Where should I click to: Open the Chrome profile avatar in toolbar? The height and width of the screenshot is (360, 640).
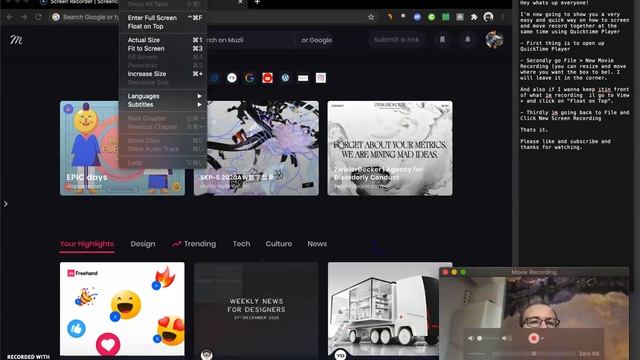point(488,17)
